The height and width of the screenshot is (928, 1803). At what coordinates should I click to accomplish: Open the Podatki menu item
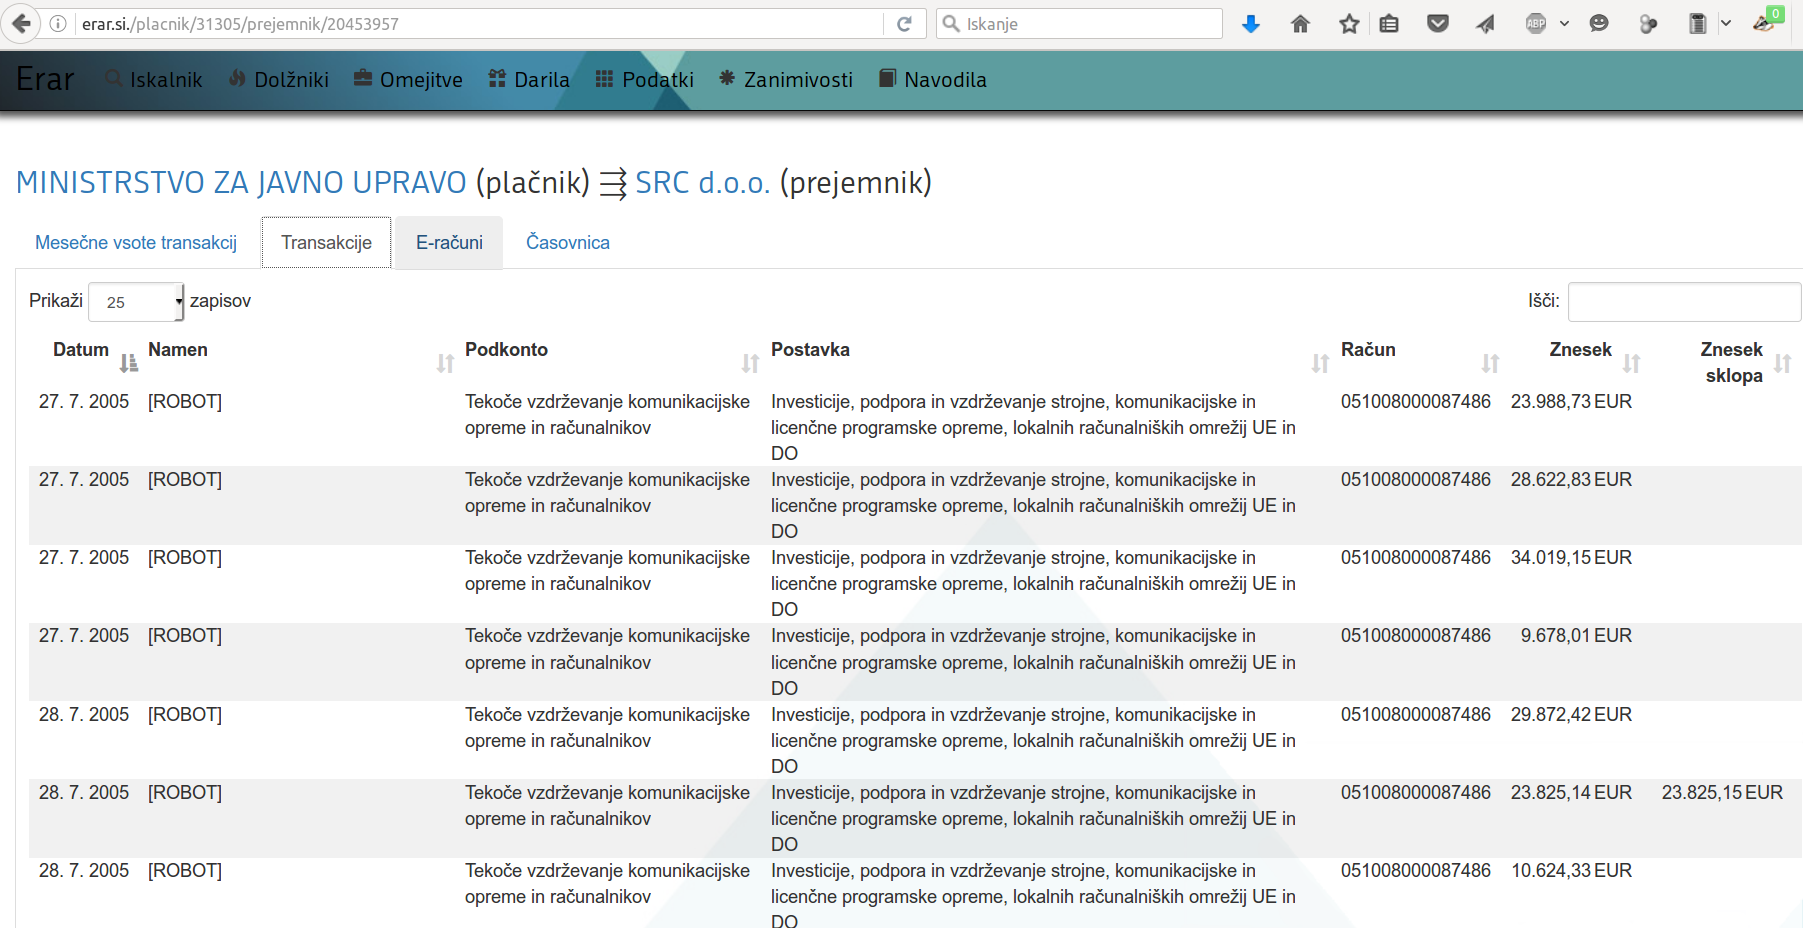coord(645,80)
